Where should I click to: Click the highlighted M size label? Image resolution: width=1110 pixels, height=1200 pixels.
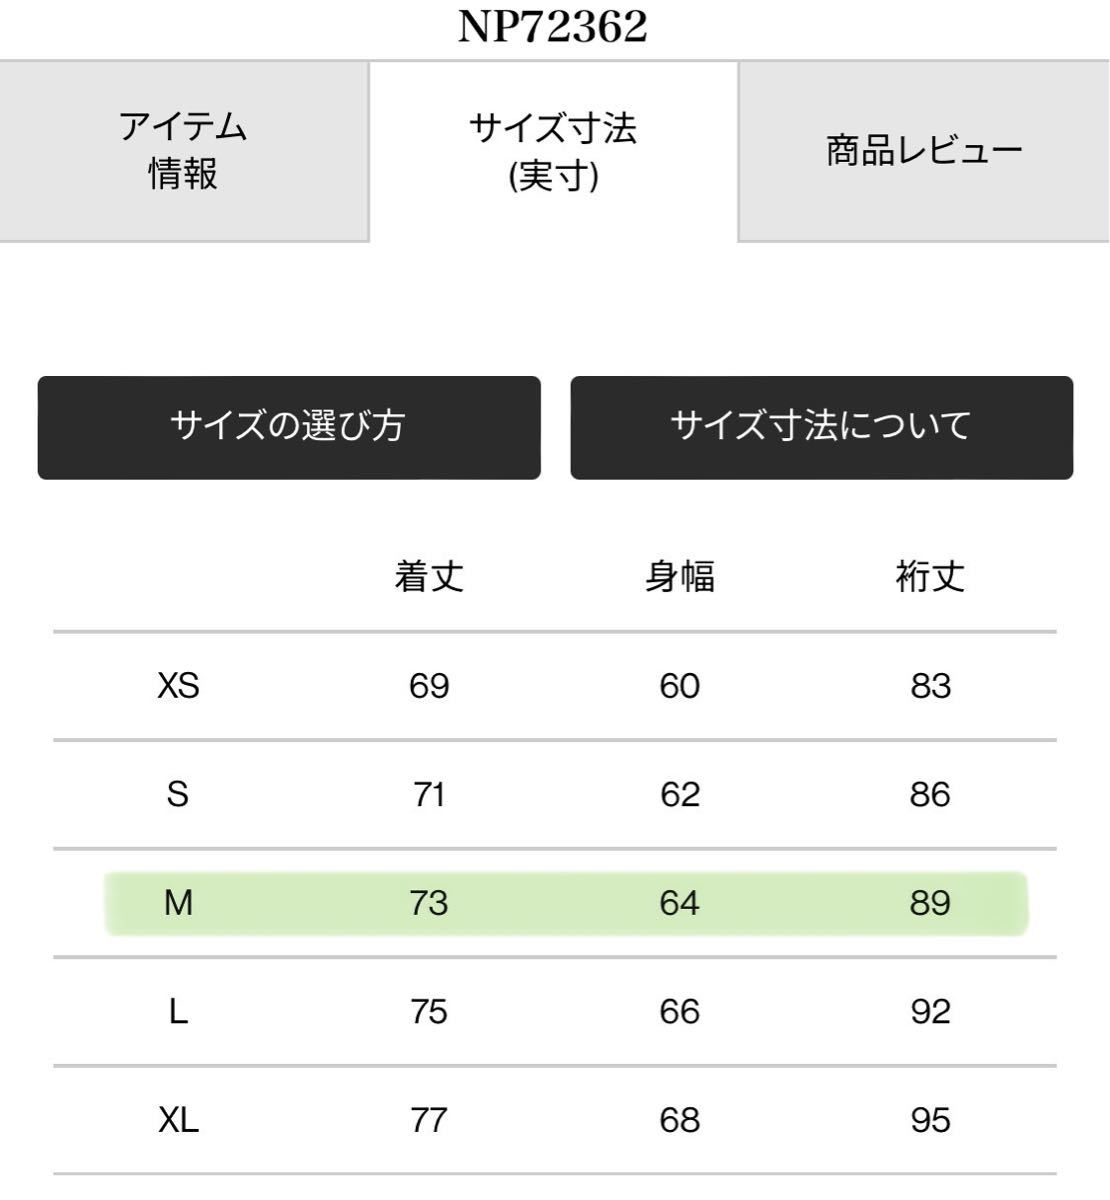tap(178, 903)
